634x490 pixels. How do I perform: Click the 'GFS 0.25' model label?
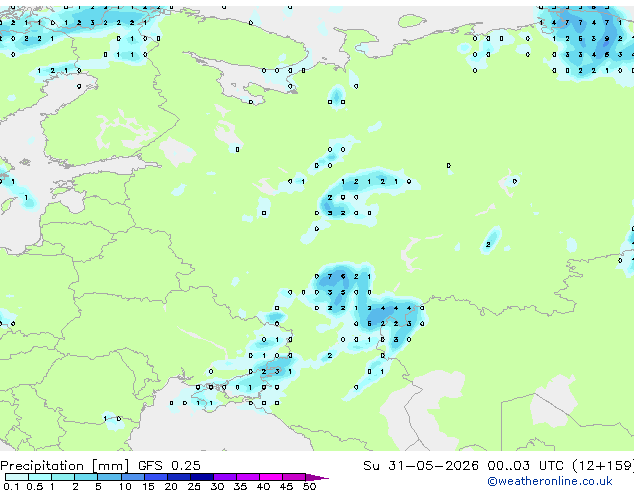click(169, 466)
